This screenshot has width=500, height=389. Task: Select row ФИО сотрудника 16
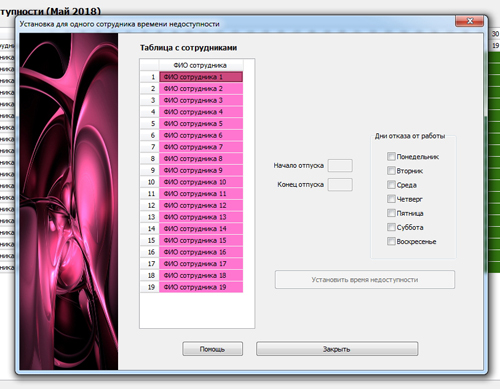201,252
